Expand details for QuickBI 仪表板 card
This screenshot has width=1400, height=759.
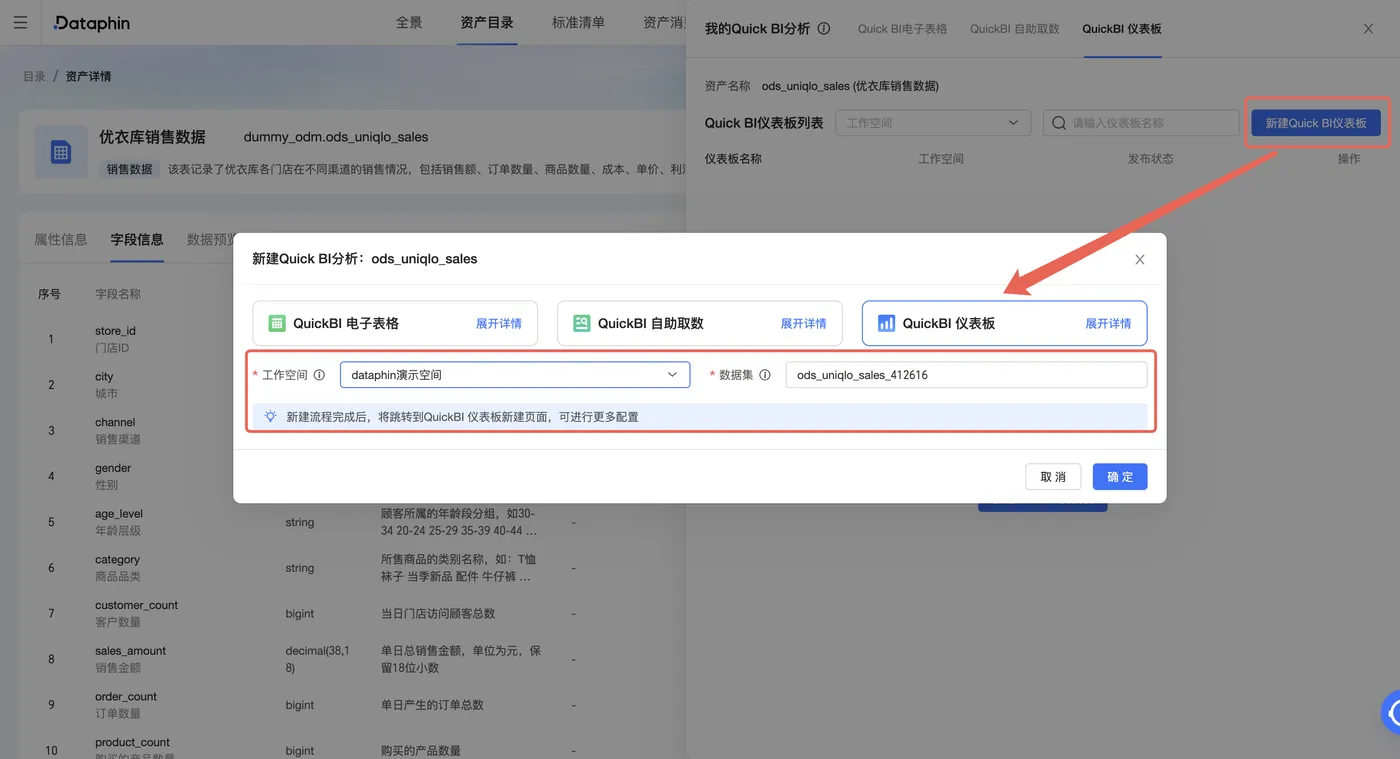[x=1109, y=323]
